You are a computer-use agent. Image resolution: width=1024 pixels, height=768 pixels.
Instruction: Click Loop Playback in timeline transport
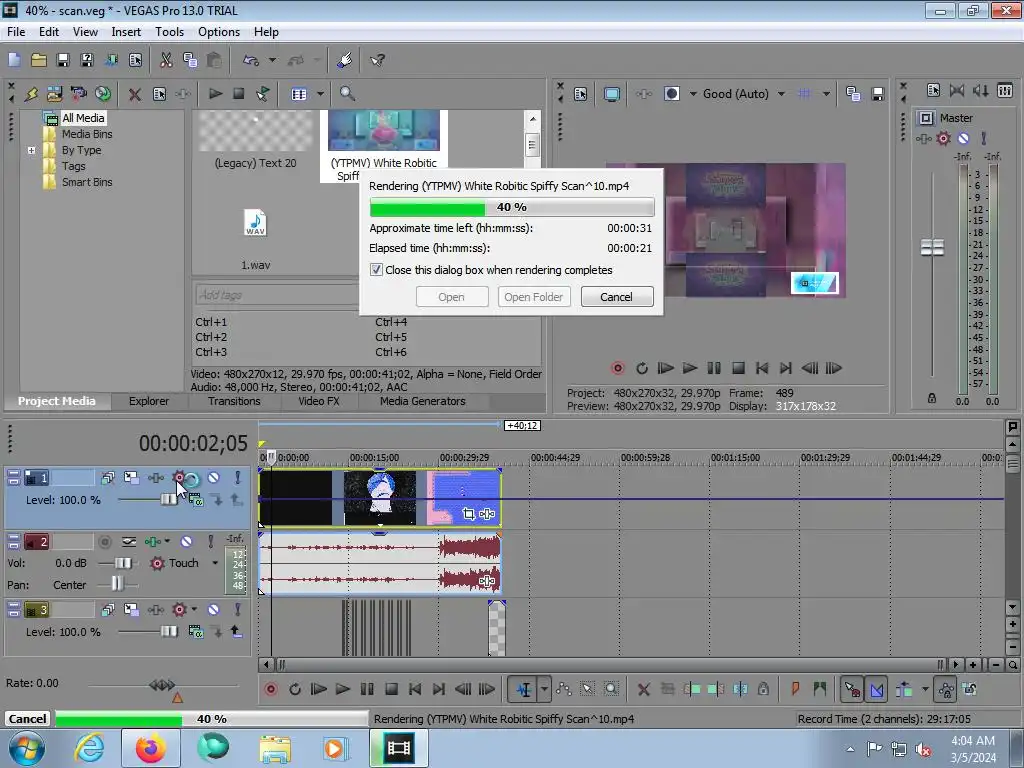click(295, 689)
